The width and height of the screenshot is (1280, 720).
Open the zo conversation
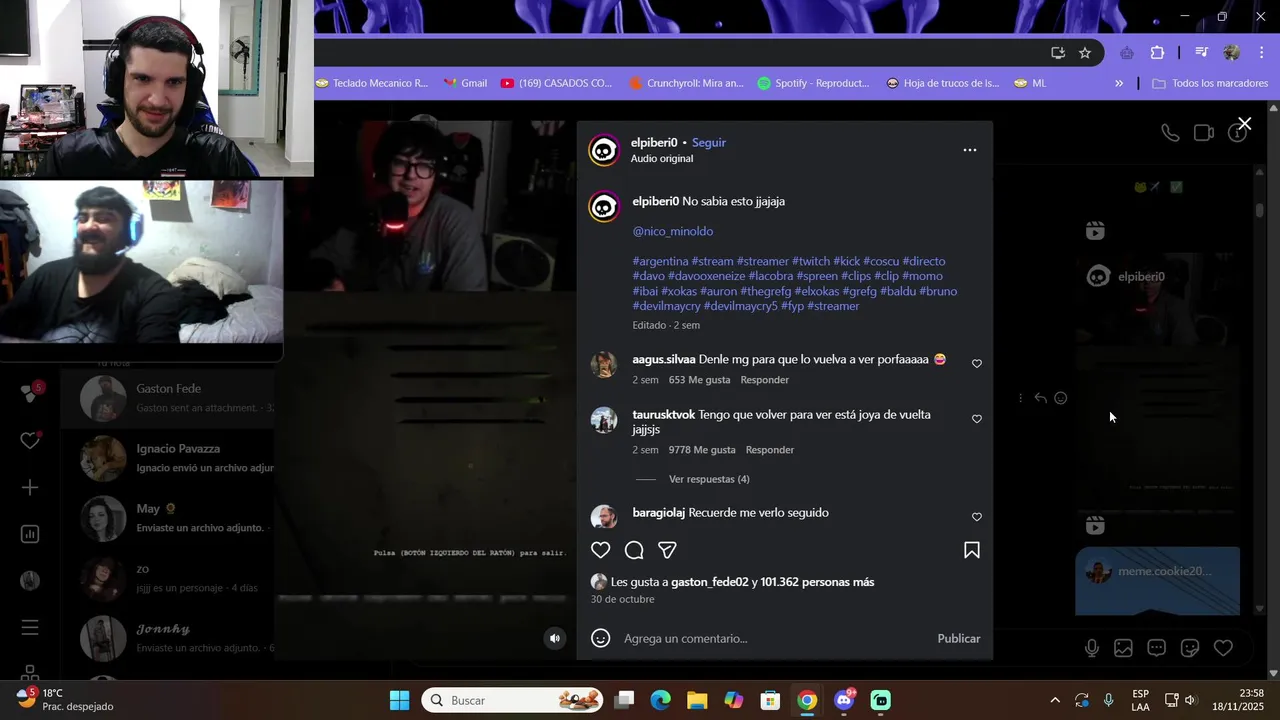167,577
